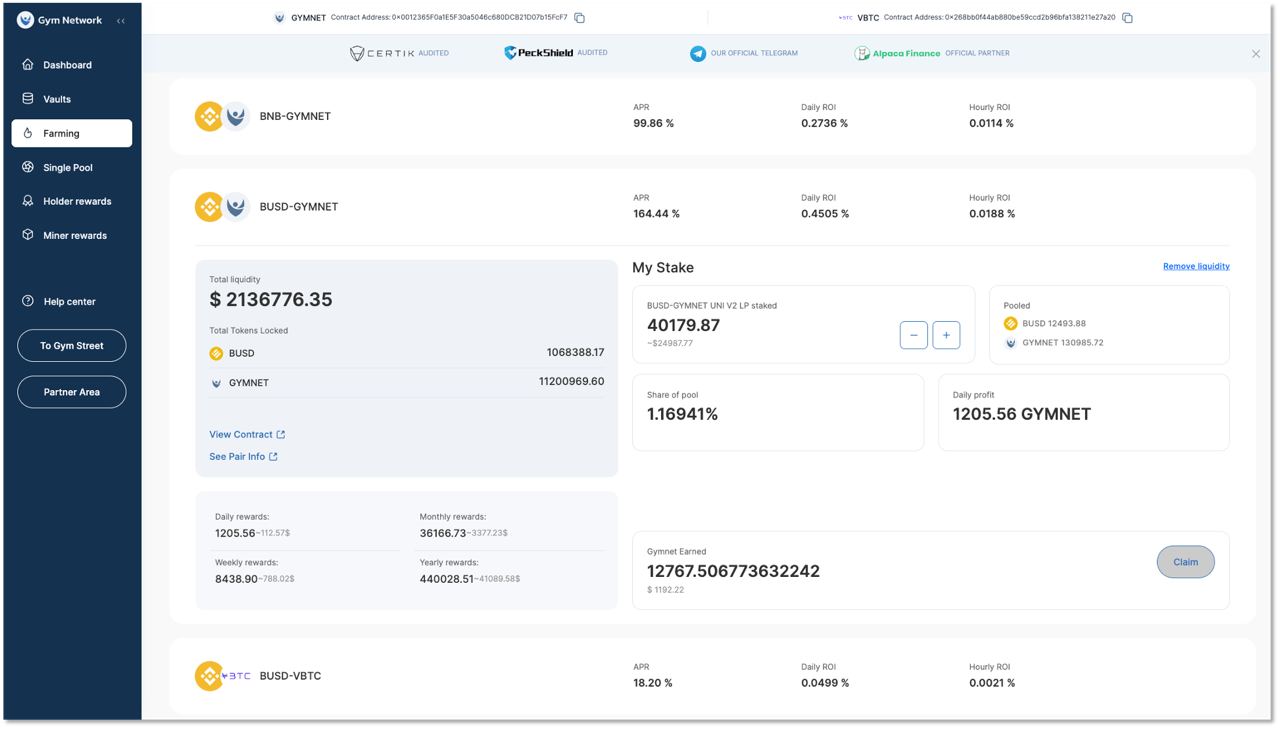This screenshot has height=729, width=1280.
Task: Click the Remove liquidity link
Action: click(x=1196, y=267)
